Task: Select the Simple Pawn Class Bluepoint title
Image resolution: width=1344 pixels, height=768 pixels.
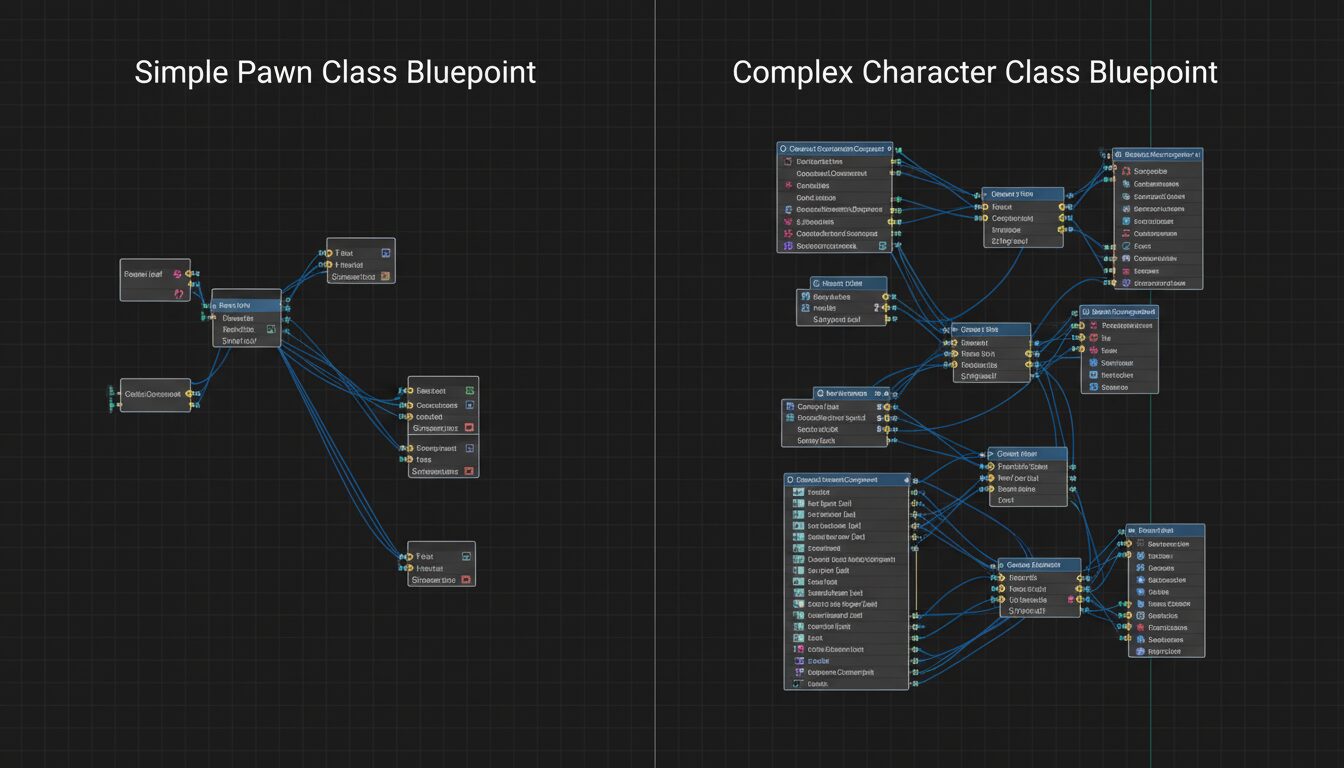Action: pyautogui.click(x=335, y=72)
